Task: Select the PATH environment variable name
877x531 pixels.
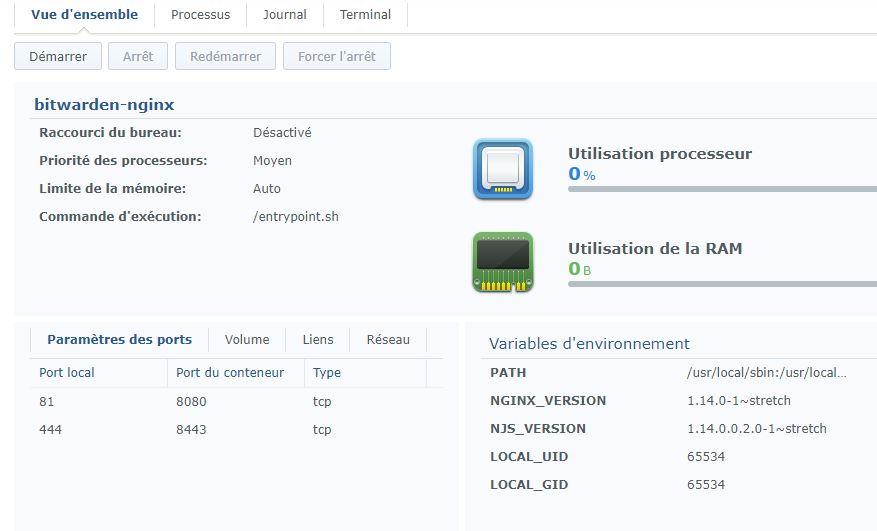Action: tap(508, 373)
